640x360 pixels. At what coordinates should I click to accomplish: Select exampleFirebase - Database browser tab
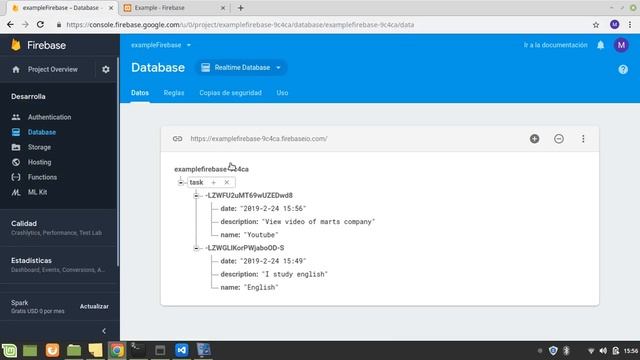pyautogui.click(x=62, y=8)
